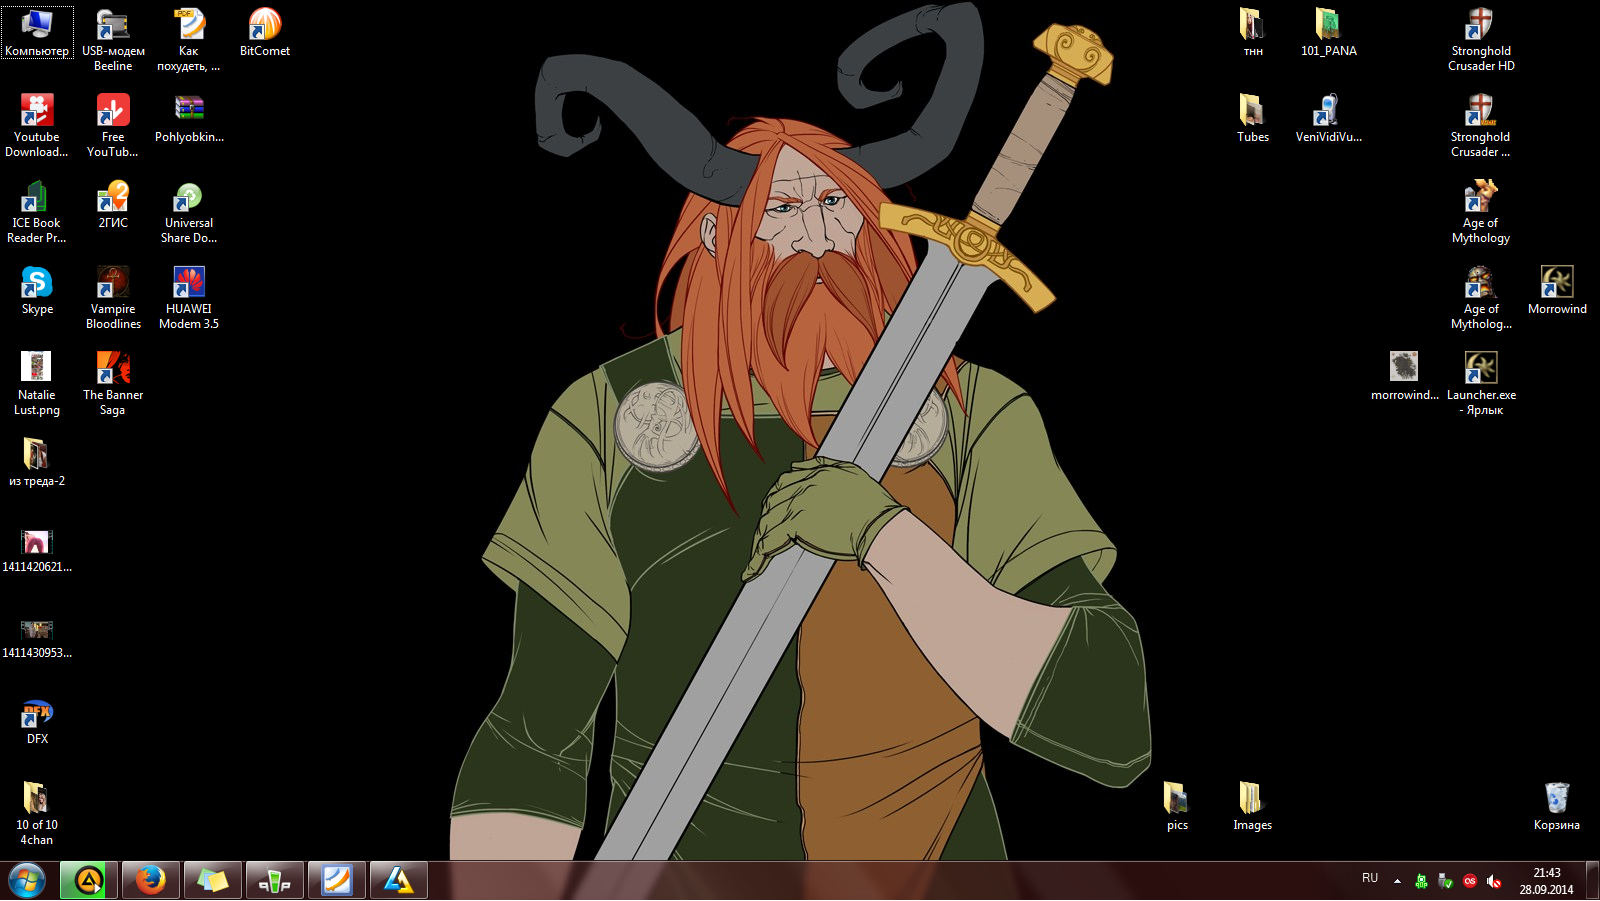Select the Age of Mythology shortcut

click(1481, 212)
